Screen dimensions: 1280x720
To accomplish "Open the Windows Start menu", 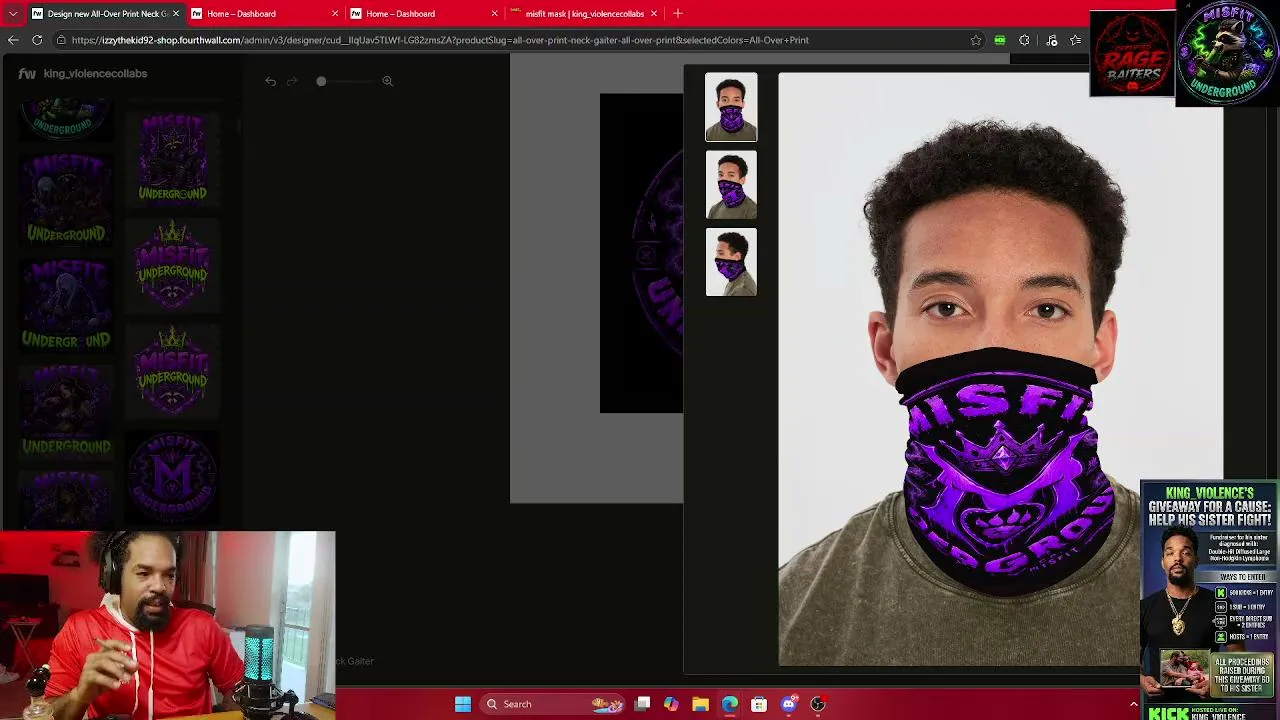I will 463,704.
